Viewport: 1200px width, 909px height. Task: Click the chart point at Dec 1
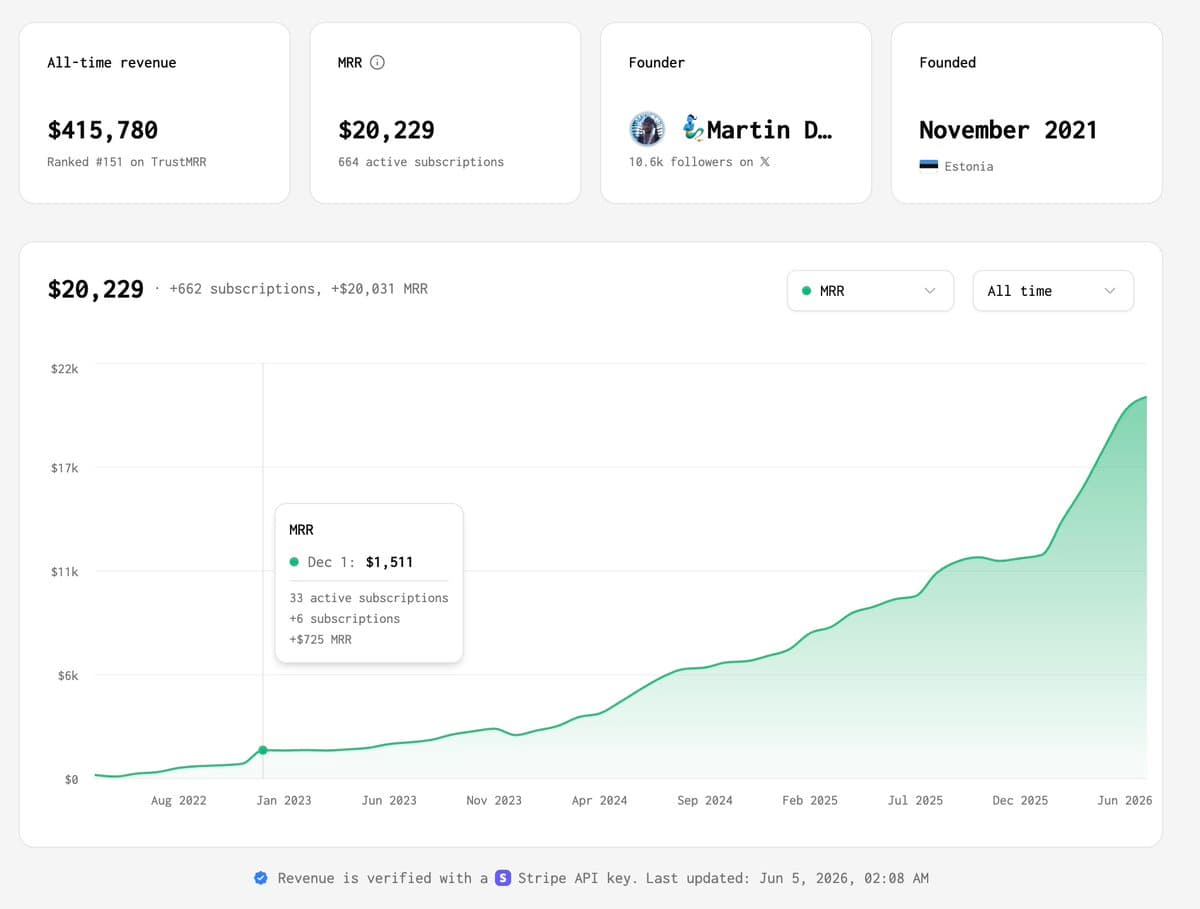(263, 750)
